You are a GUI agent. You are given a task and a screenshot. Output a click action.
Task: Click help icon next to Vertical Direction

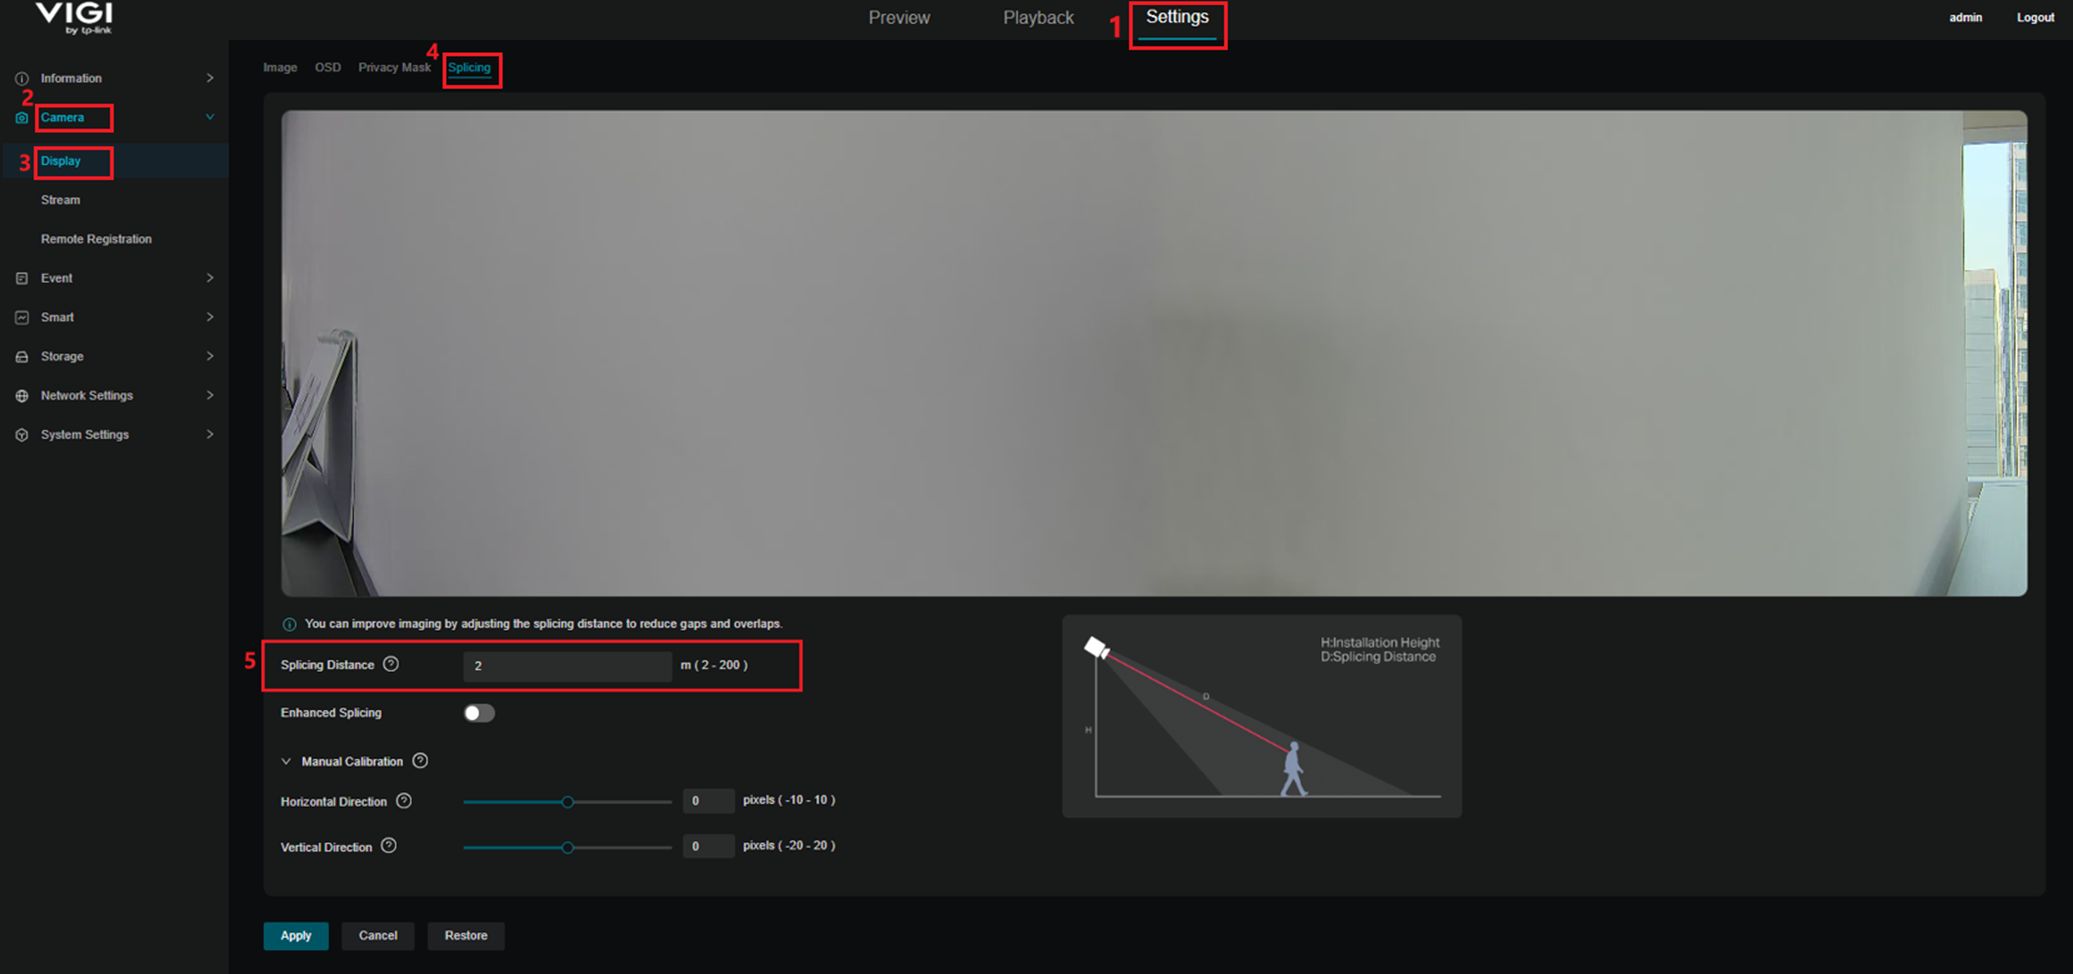coord(389,846)
